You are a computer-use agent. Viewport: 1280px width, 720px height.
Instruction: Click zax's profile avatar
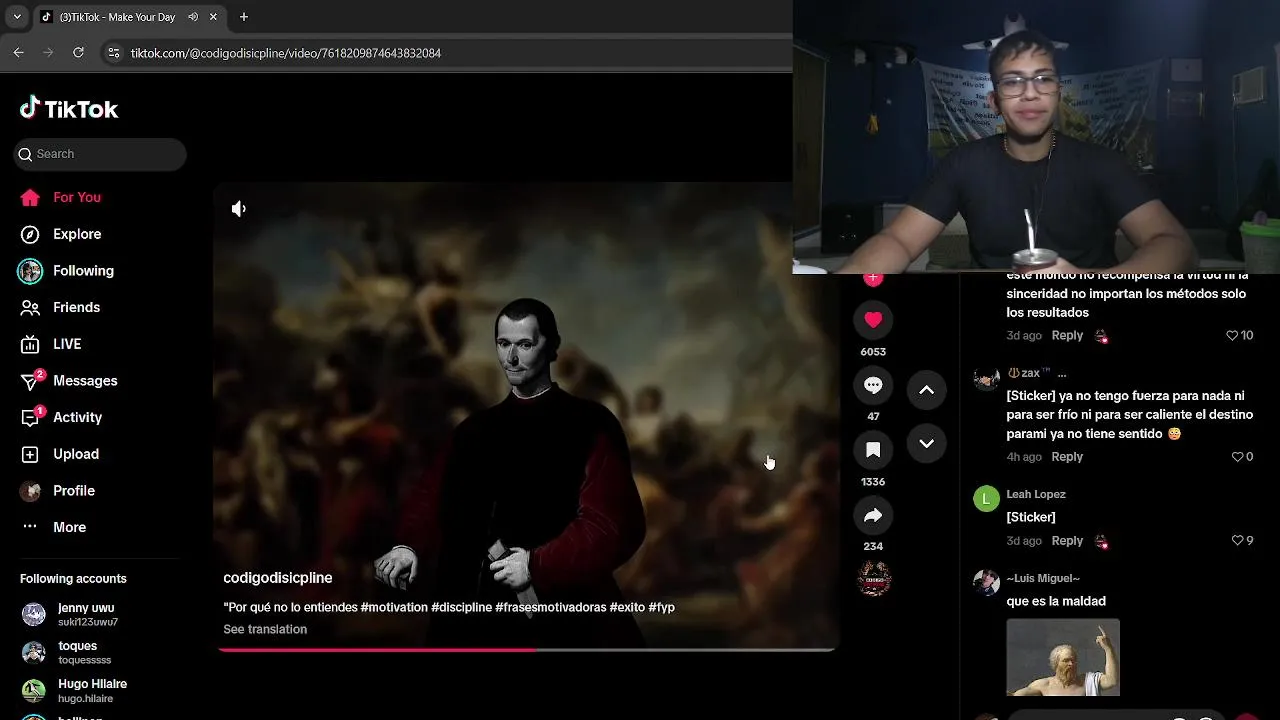point(986,378)
